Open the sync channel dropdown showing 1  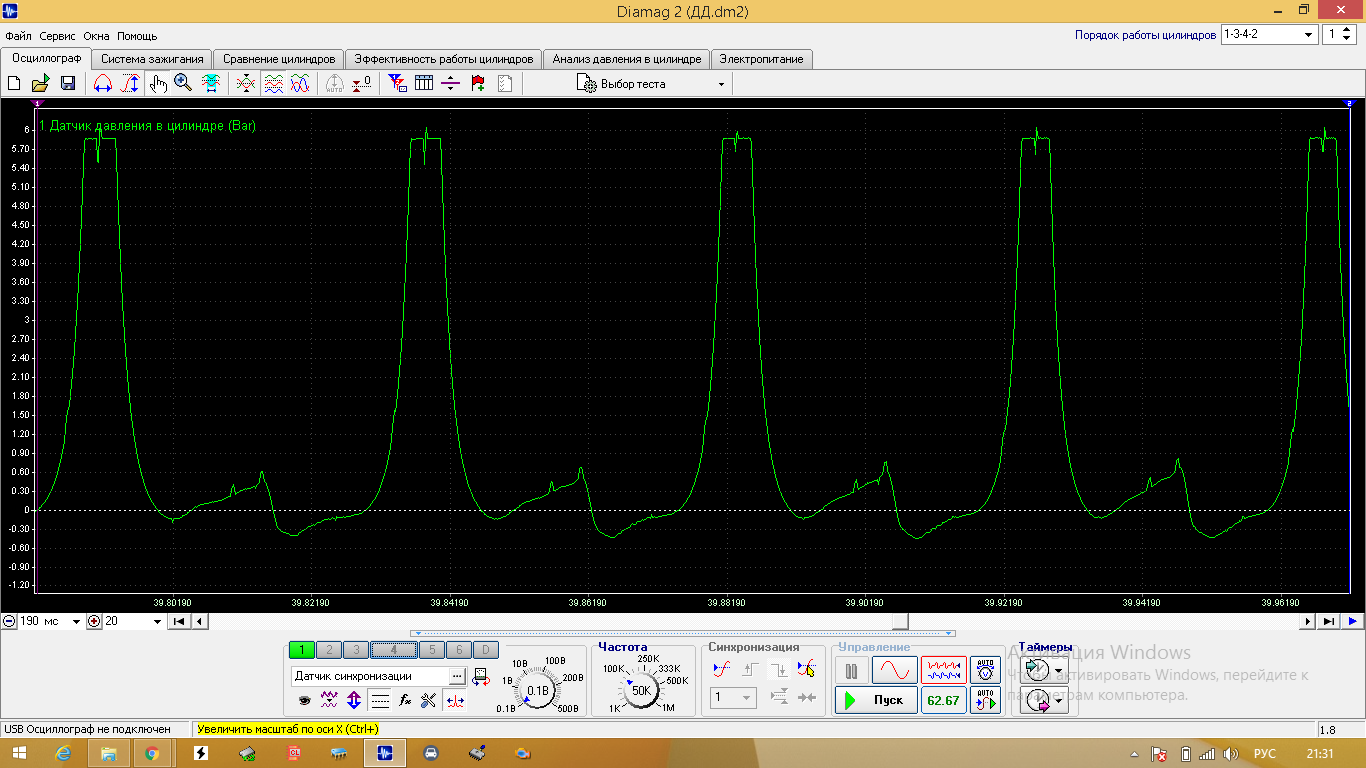click(x=734, y=697)
